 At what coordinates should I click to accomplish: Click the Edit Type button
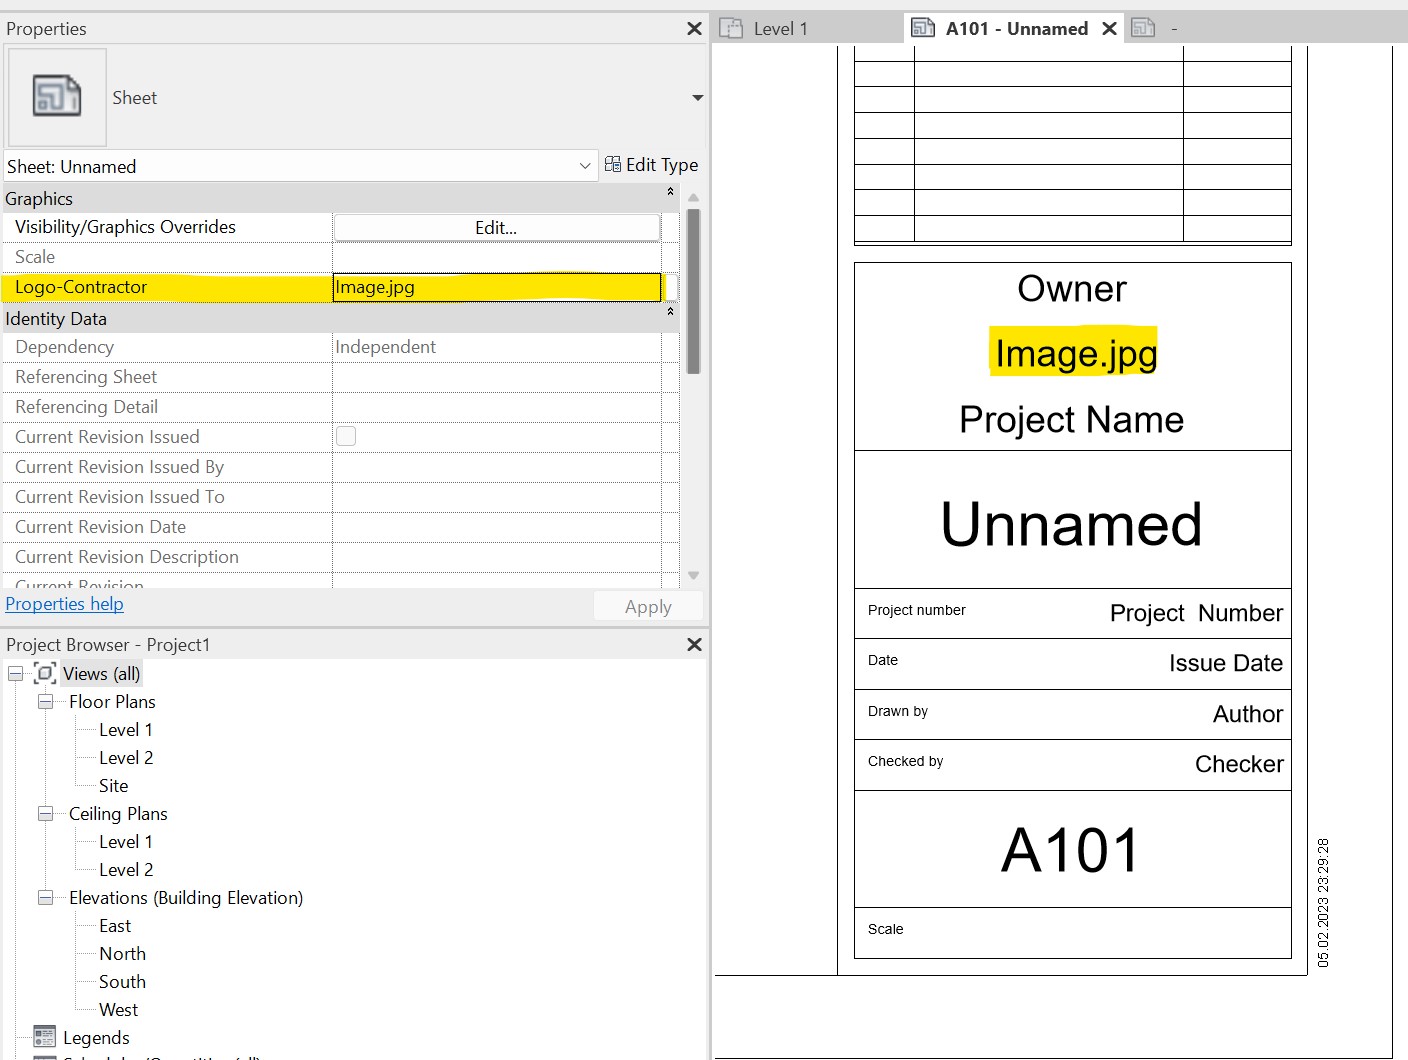click(x=652, y=165)
